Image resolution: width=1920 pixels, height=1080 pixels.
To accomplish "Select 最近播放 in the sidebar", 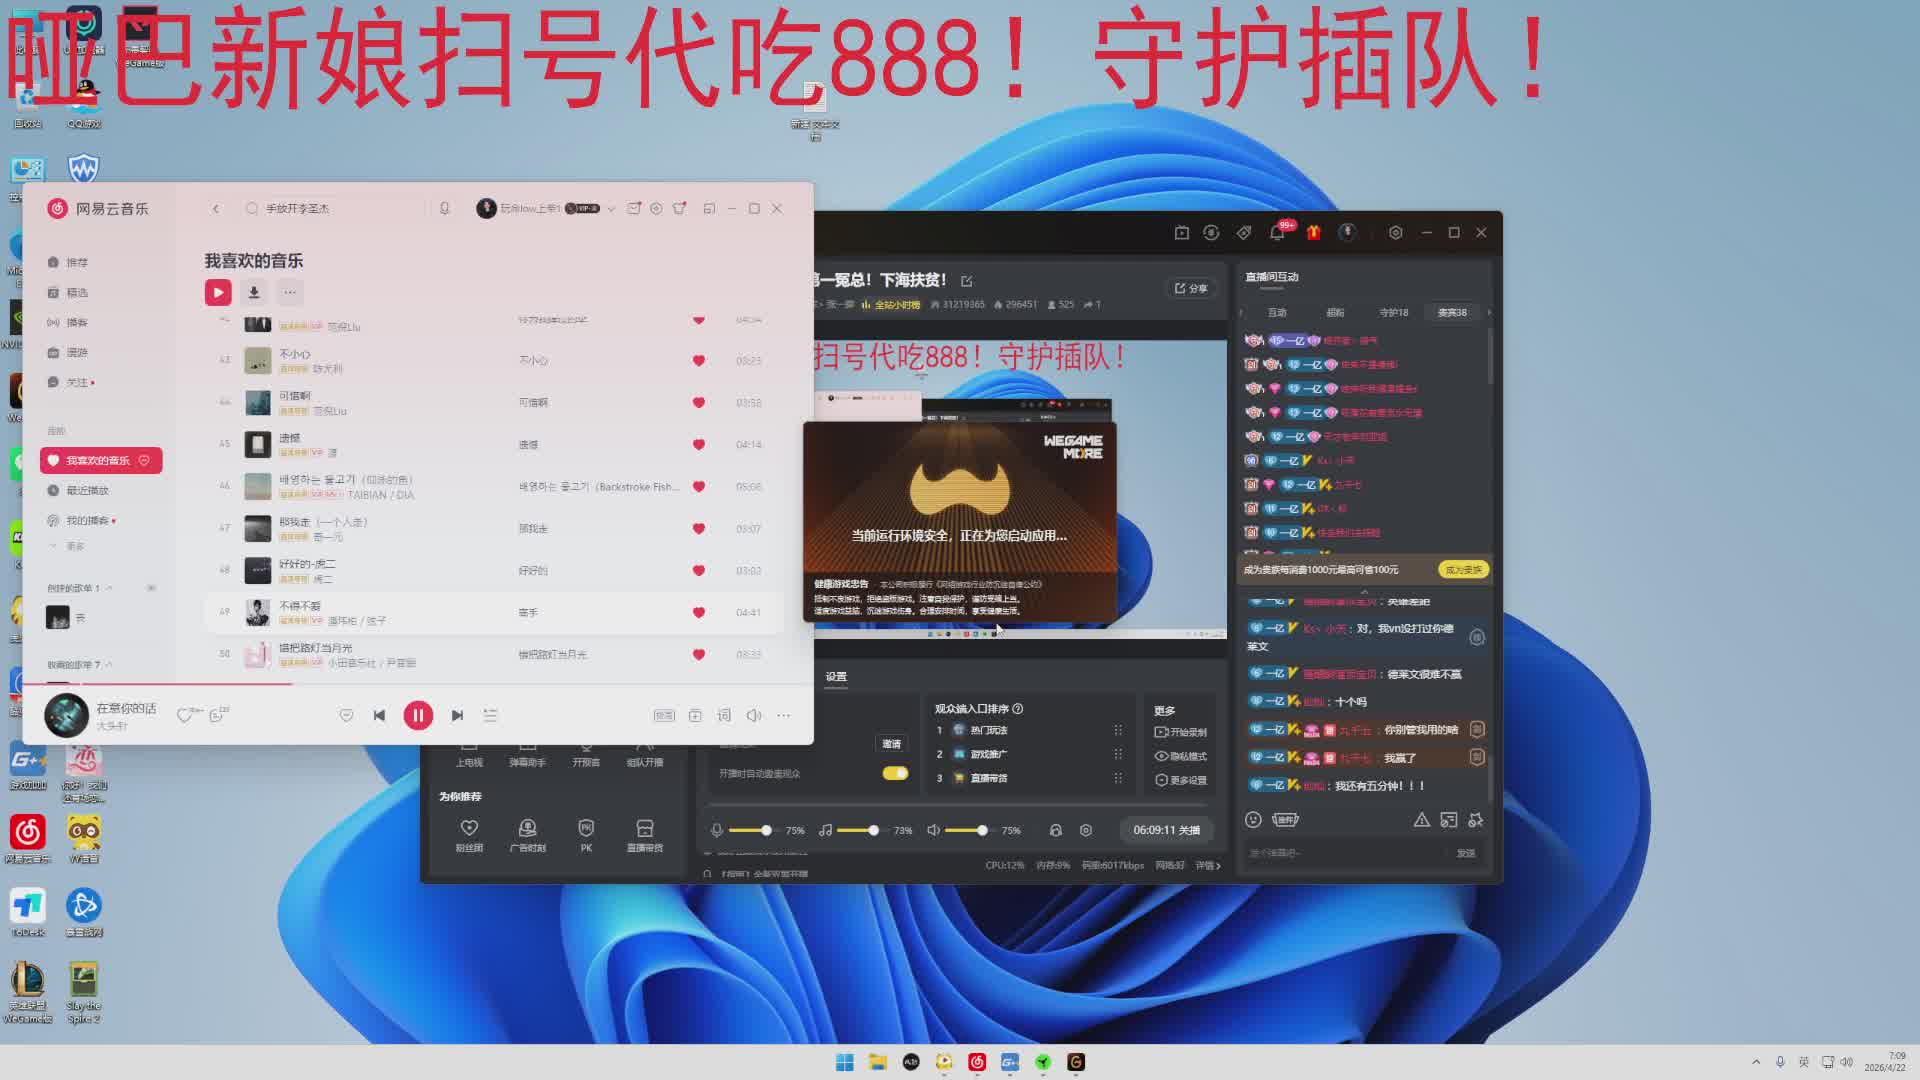I will click(x=87, y=490).
